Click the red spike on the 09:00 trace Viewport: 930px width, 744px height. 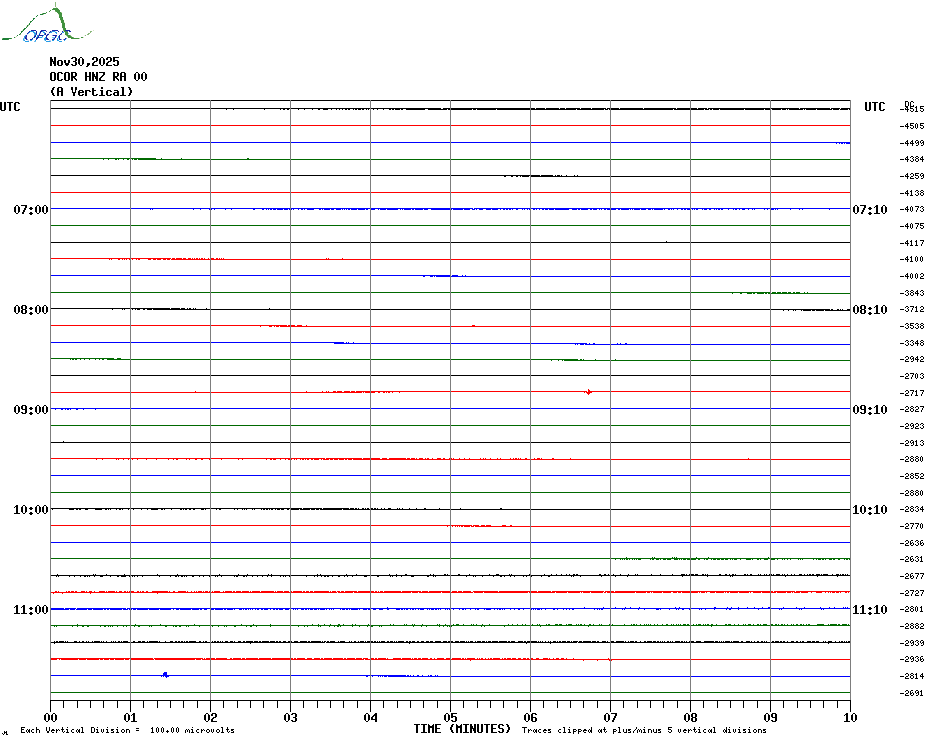(x=588, y=392)
